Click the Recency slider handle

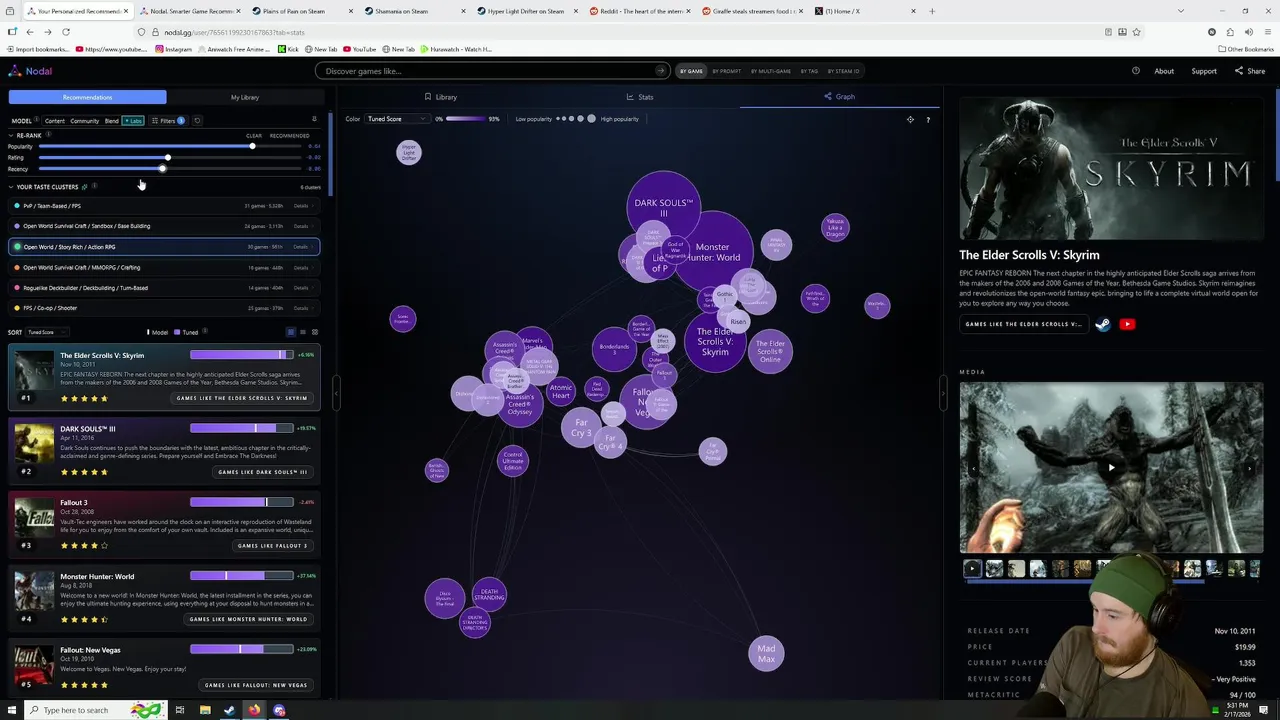click(162, 169)
